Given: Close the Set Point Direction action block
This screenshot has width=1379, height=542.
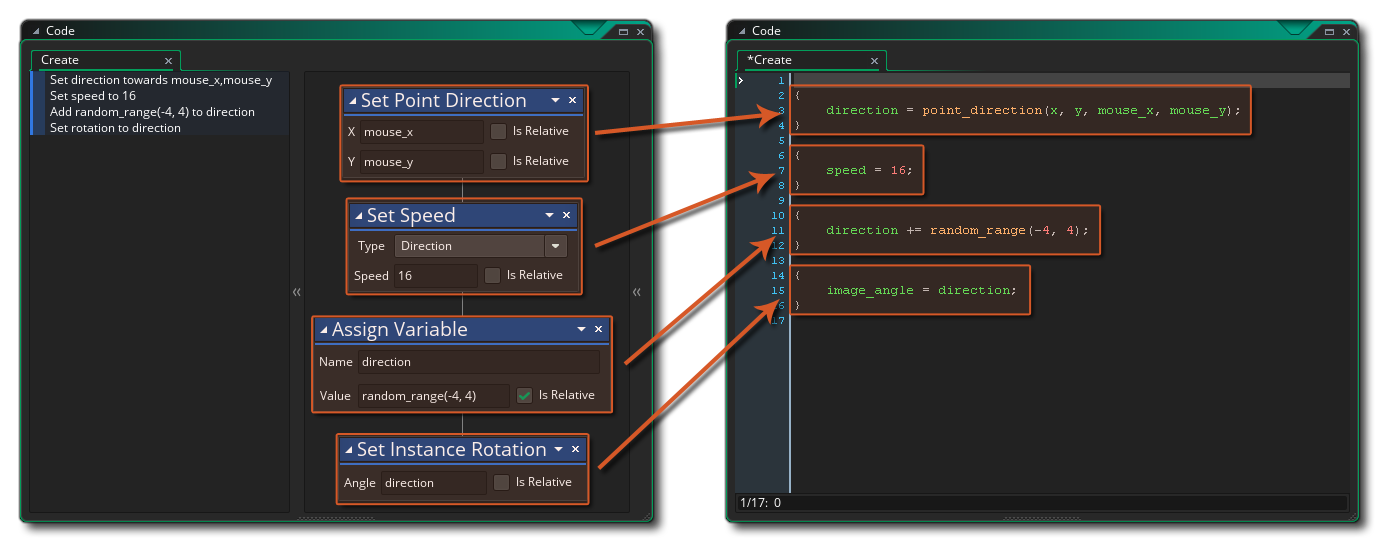Looking at the screenshot, I should point(572,100).
